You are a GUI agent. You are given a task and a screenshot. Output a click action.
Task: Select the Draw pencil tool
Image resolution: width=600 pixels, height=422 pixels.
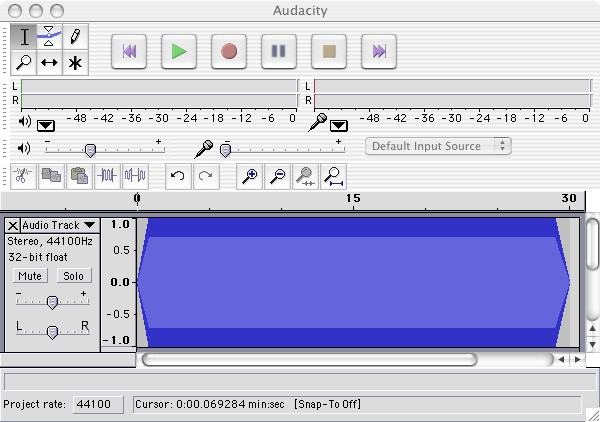pos(75,37)
